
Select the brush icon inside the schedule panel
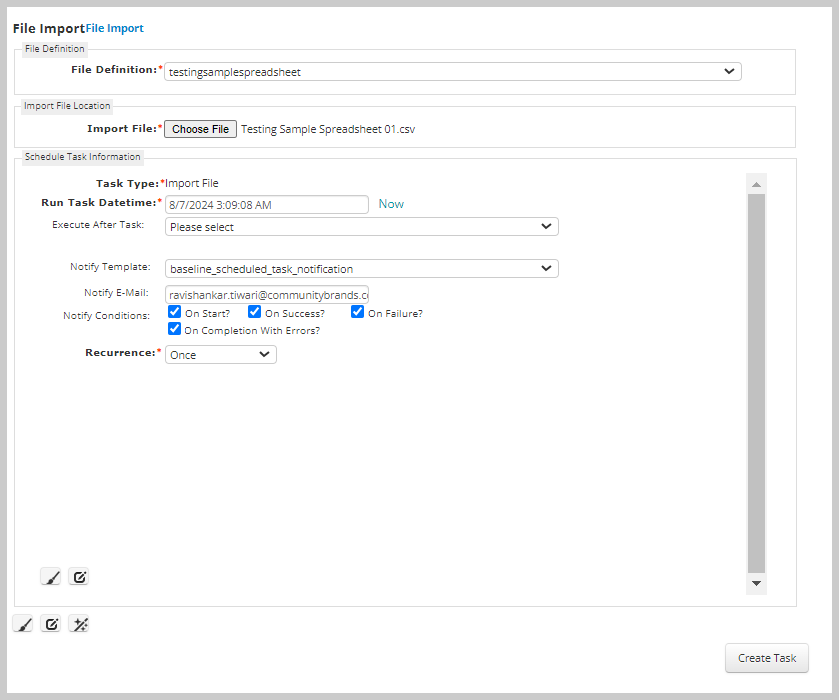pos(50,577)
